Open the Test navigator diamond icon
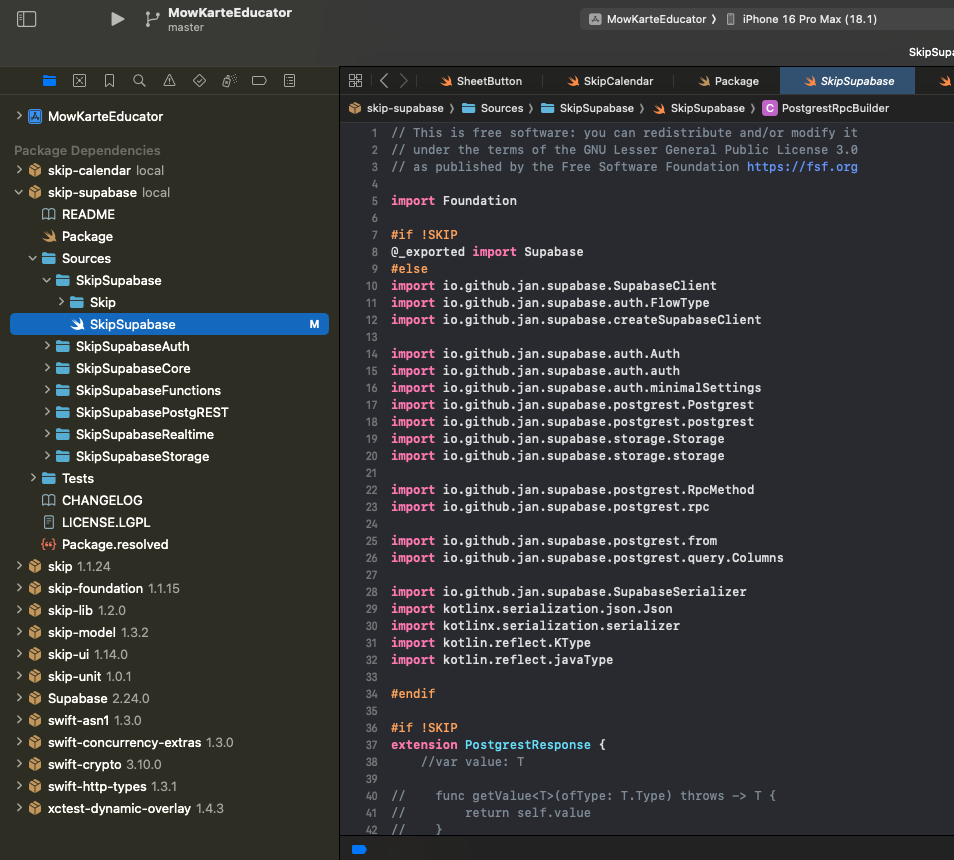The height and width of the screenshot is (860, 954). pos(199,81)
